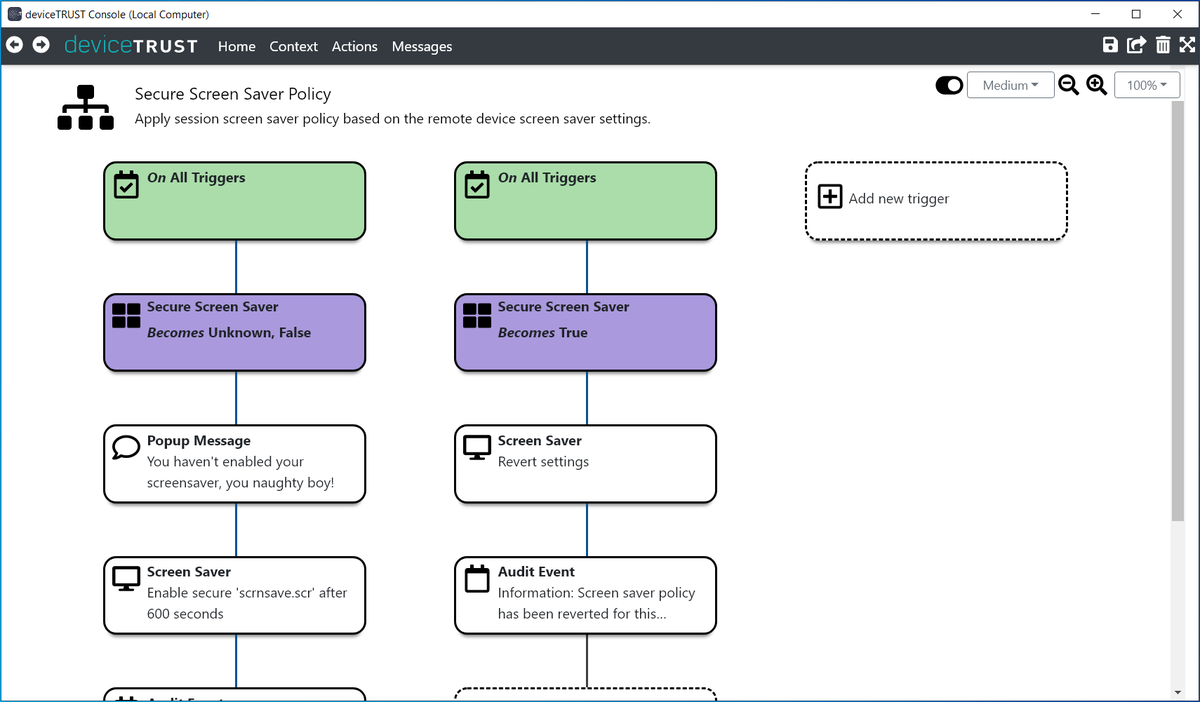Go forward with the right arrow icon
Screen dimensions: 1200x702
[x=41, y=45]
